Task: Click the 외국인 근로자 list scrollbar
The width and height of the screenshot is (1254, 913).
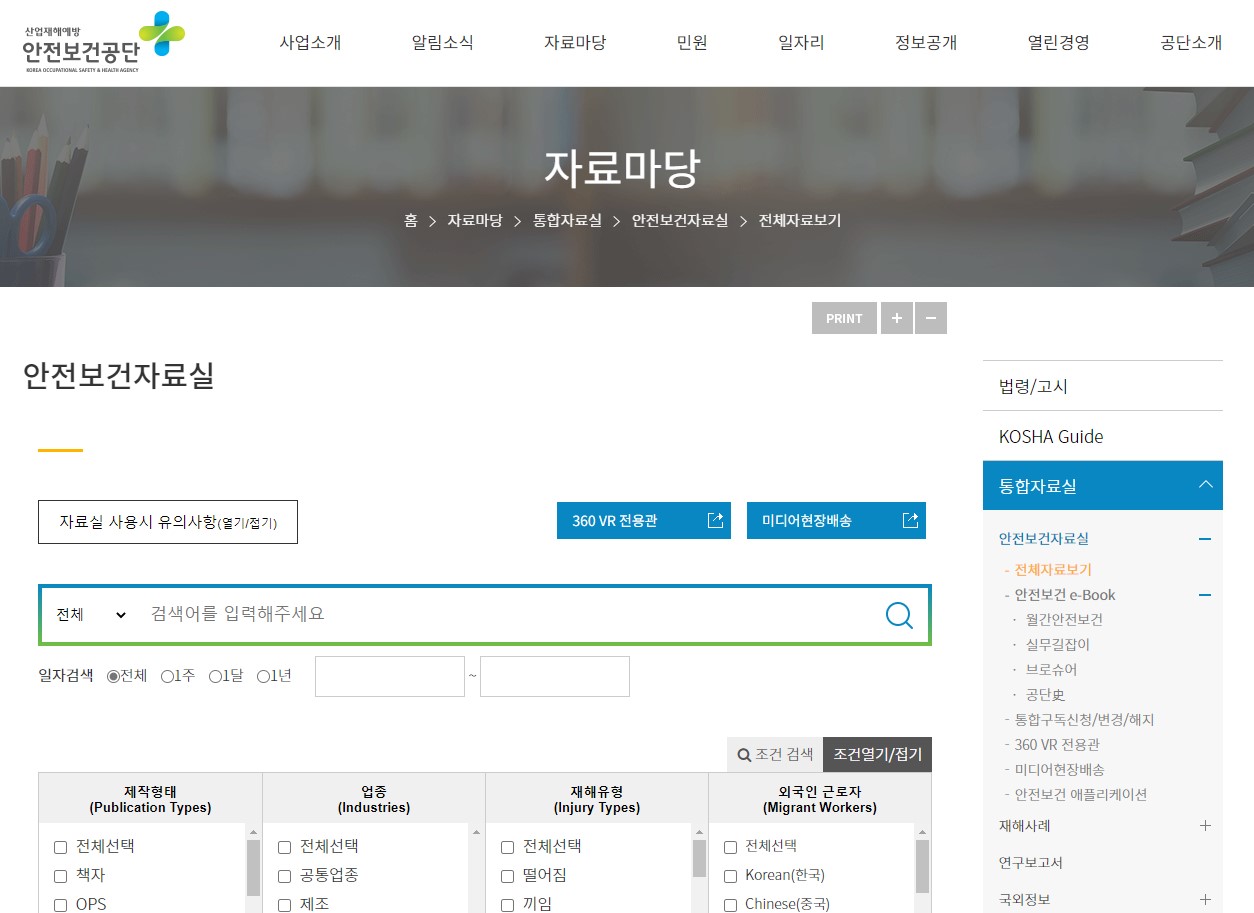Action: (922, 868)
